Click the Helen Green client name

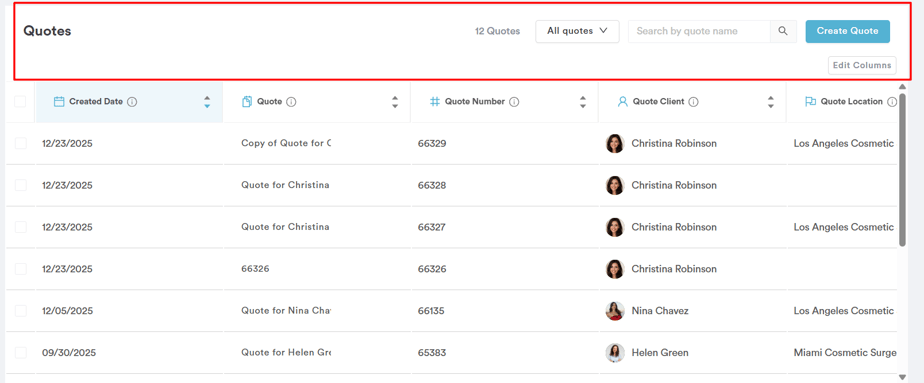tap(660, 352)
